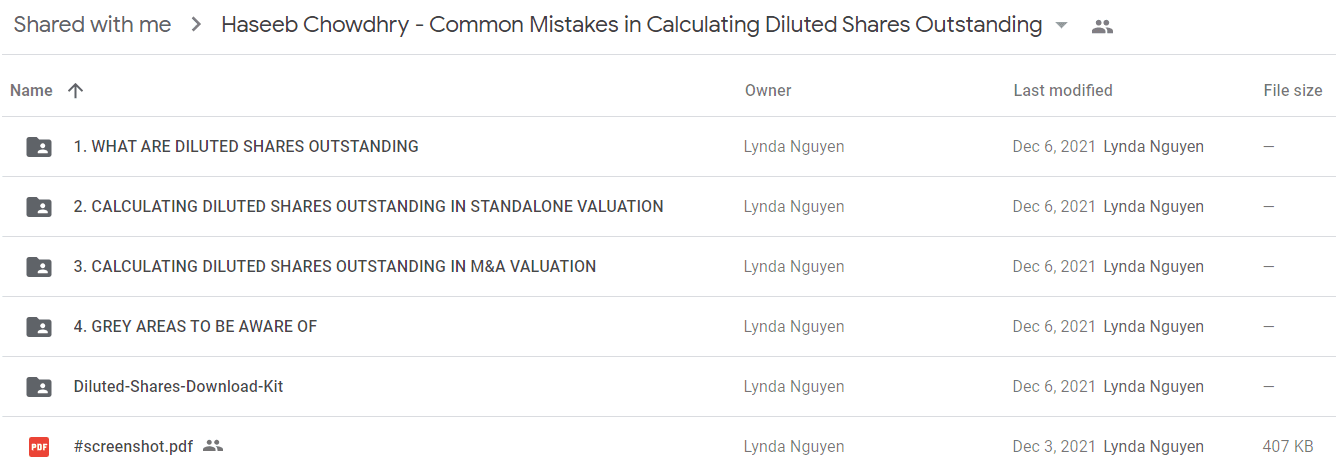Viewport: 1336px width, 473px height.
Task: Click the Diluted-Shares-Download-Kit folder icon
Action: point(39,387)
